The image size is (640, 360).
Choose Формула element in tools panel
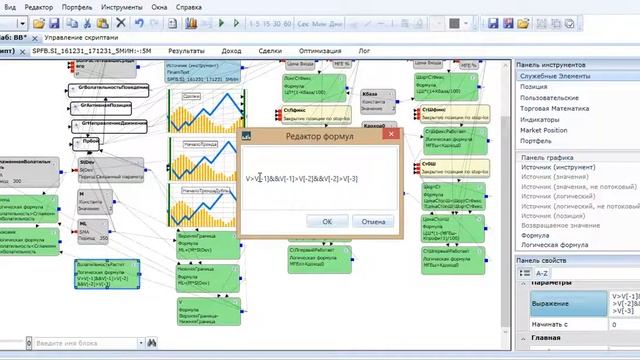coord(535,236)
